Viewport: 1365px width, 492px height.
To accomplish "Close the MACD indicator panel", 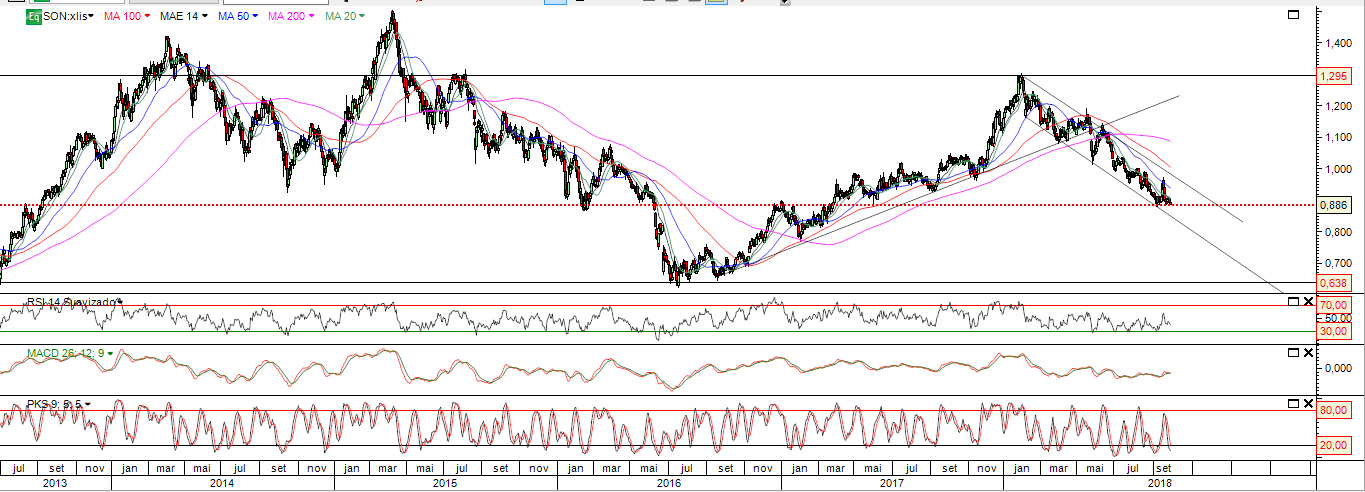I will pyautogui.click(x=1309, y=353).
